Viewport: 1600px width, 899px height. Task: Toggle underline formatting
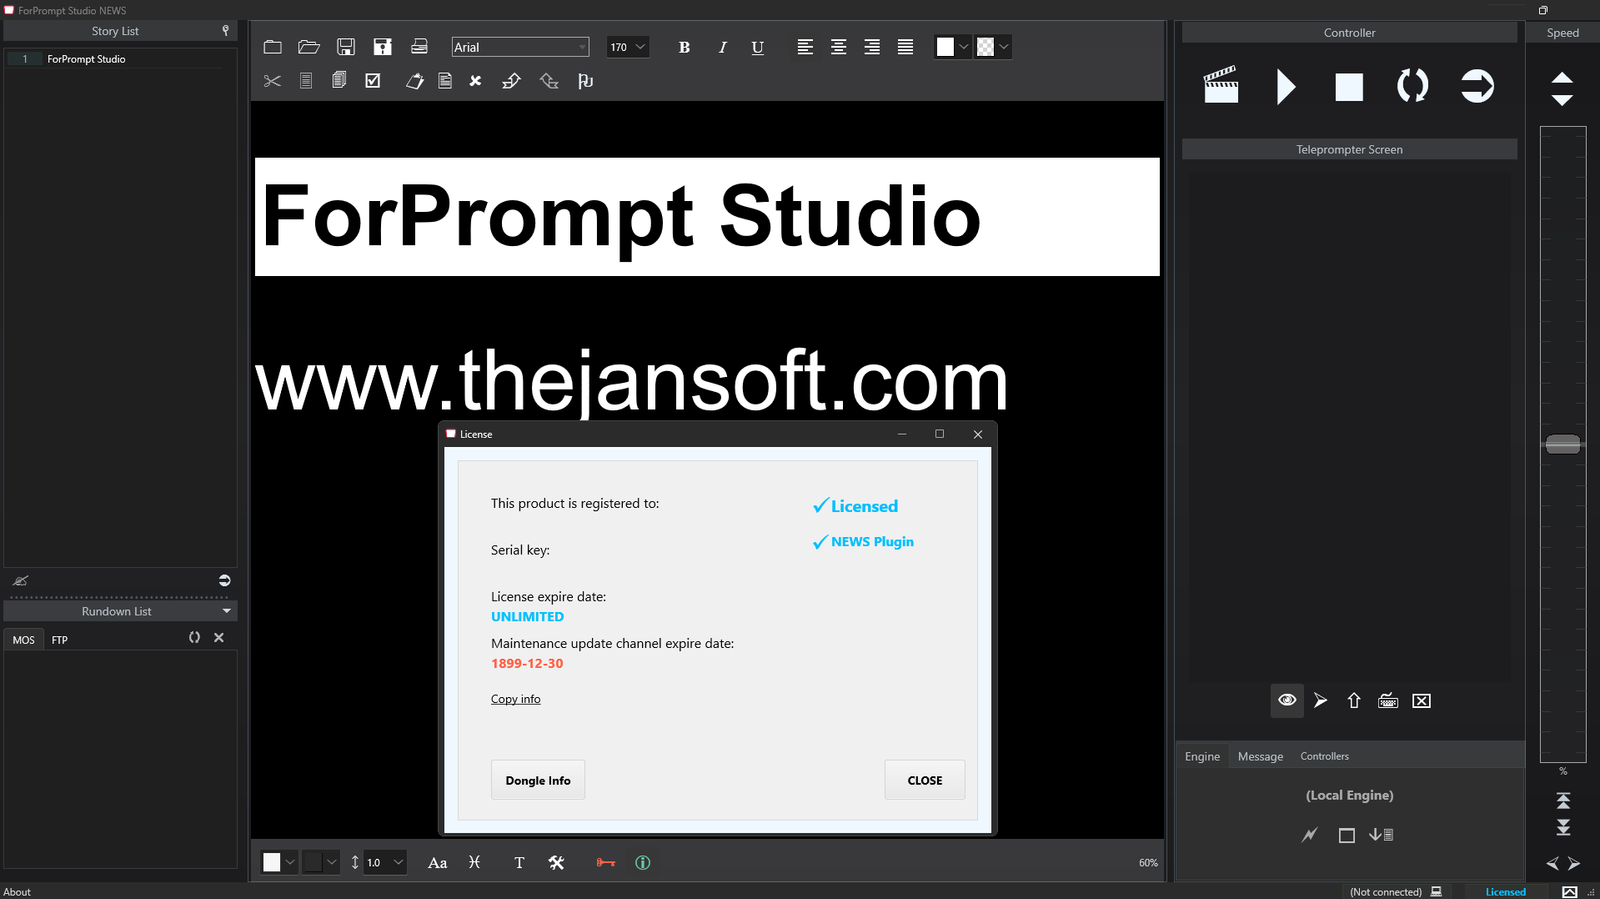(x=758, y=47)
